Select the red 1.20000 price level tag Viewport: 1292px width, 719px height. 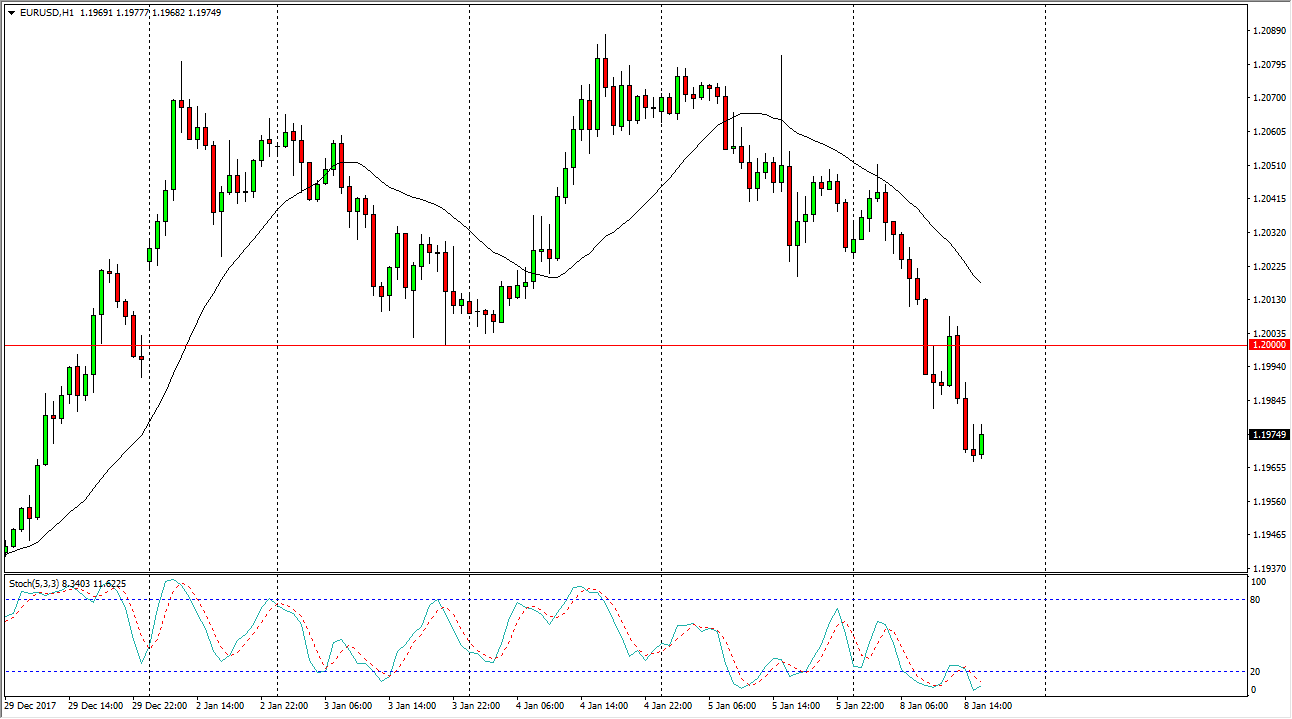[1269, 345]
